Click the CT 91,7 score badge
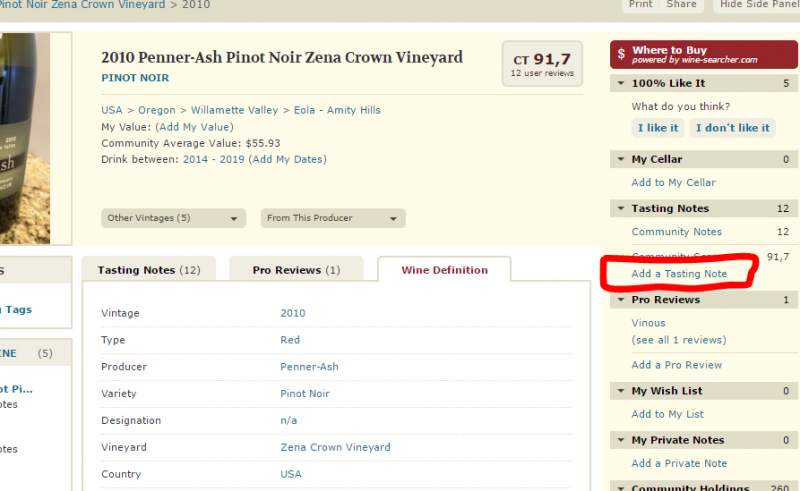Screen dimensions: 800x491 542,64
